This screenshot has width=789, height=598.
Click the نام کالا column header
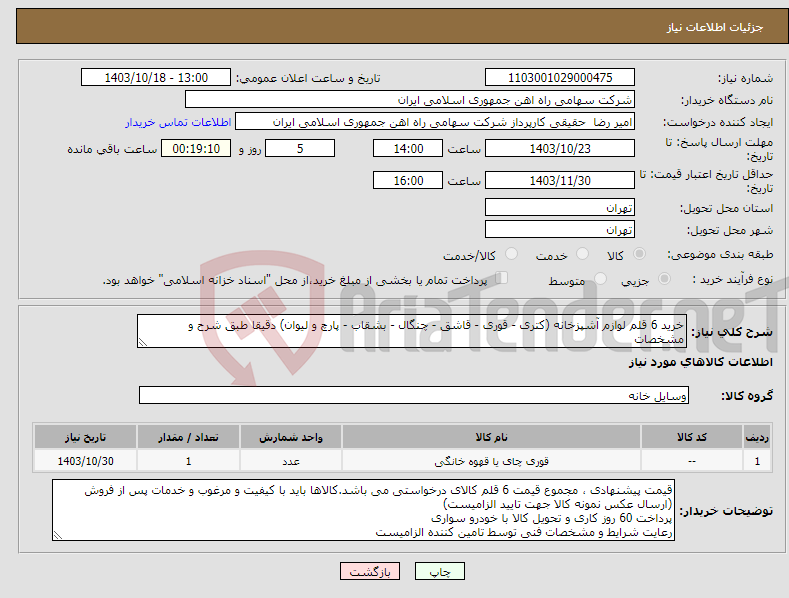point(491,437)
